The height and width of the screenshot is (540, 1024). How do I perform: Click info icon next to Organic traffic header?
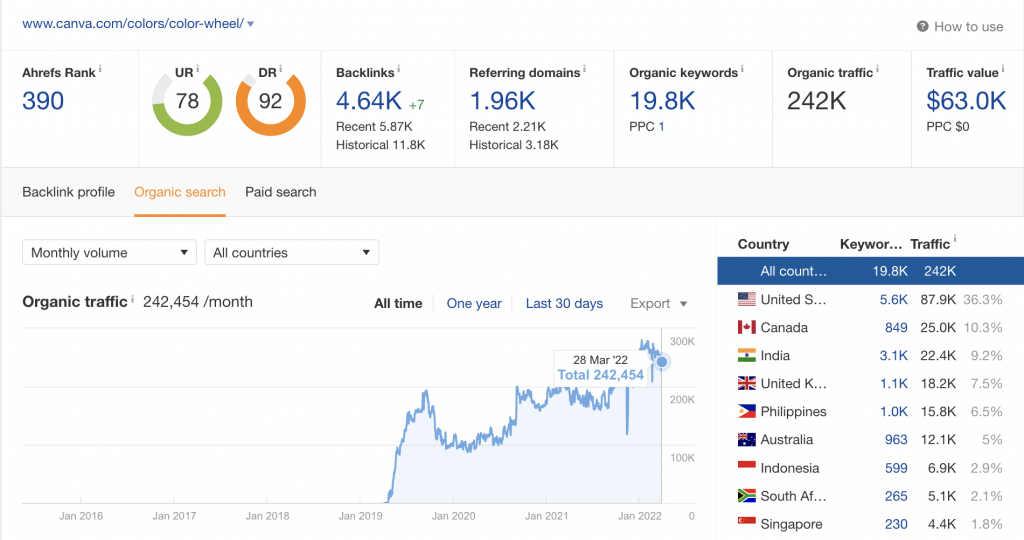(x=877, y=69)
